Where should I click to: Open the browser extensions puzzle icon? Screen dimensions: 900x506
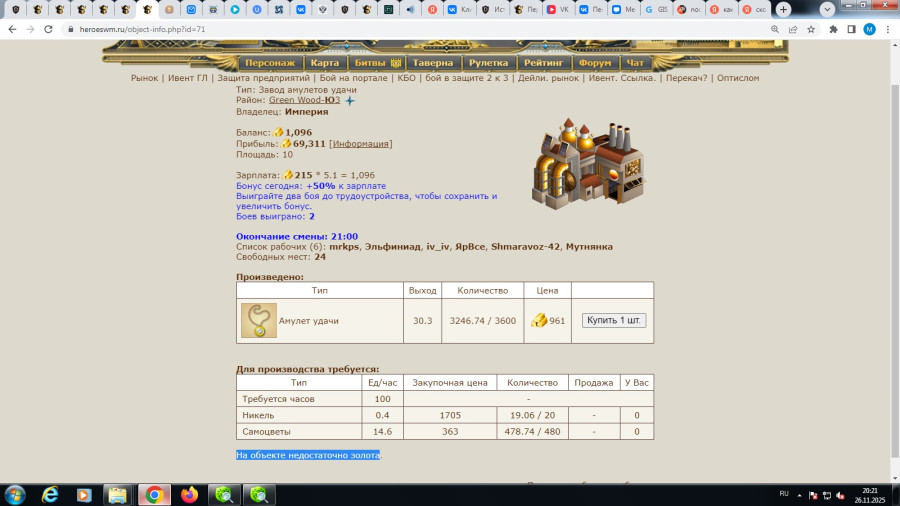click(833, 29)
